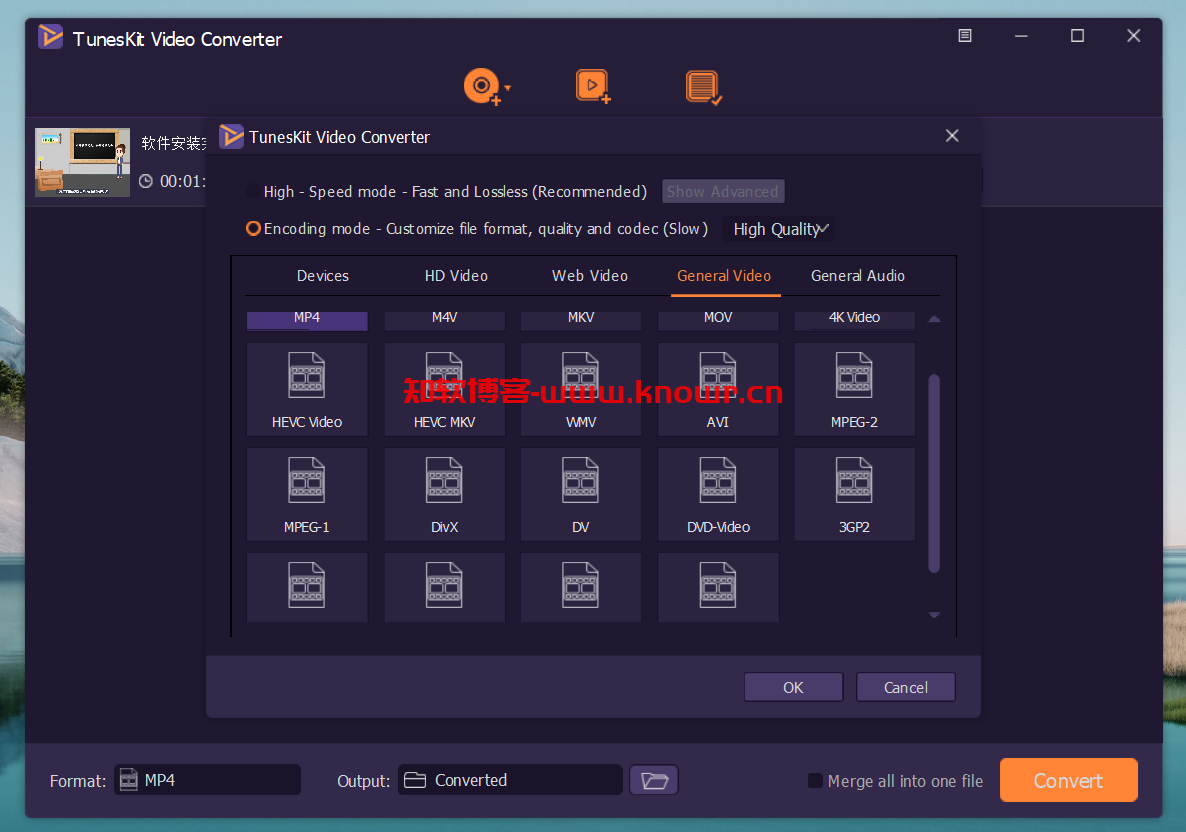Image resolution: width=1186 pixels, height=832 pixels.
Task: Switch to the Devices tab
Action: click(323, 276)
